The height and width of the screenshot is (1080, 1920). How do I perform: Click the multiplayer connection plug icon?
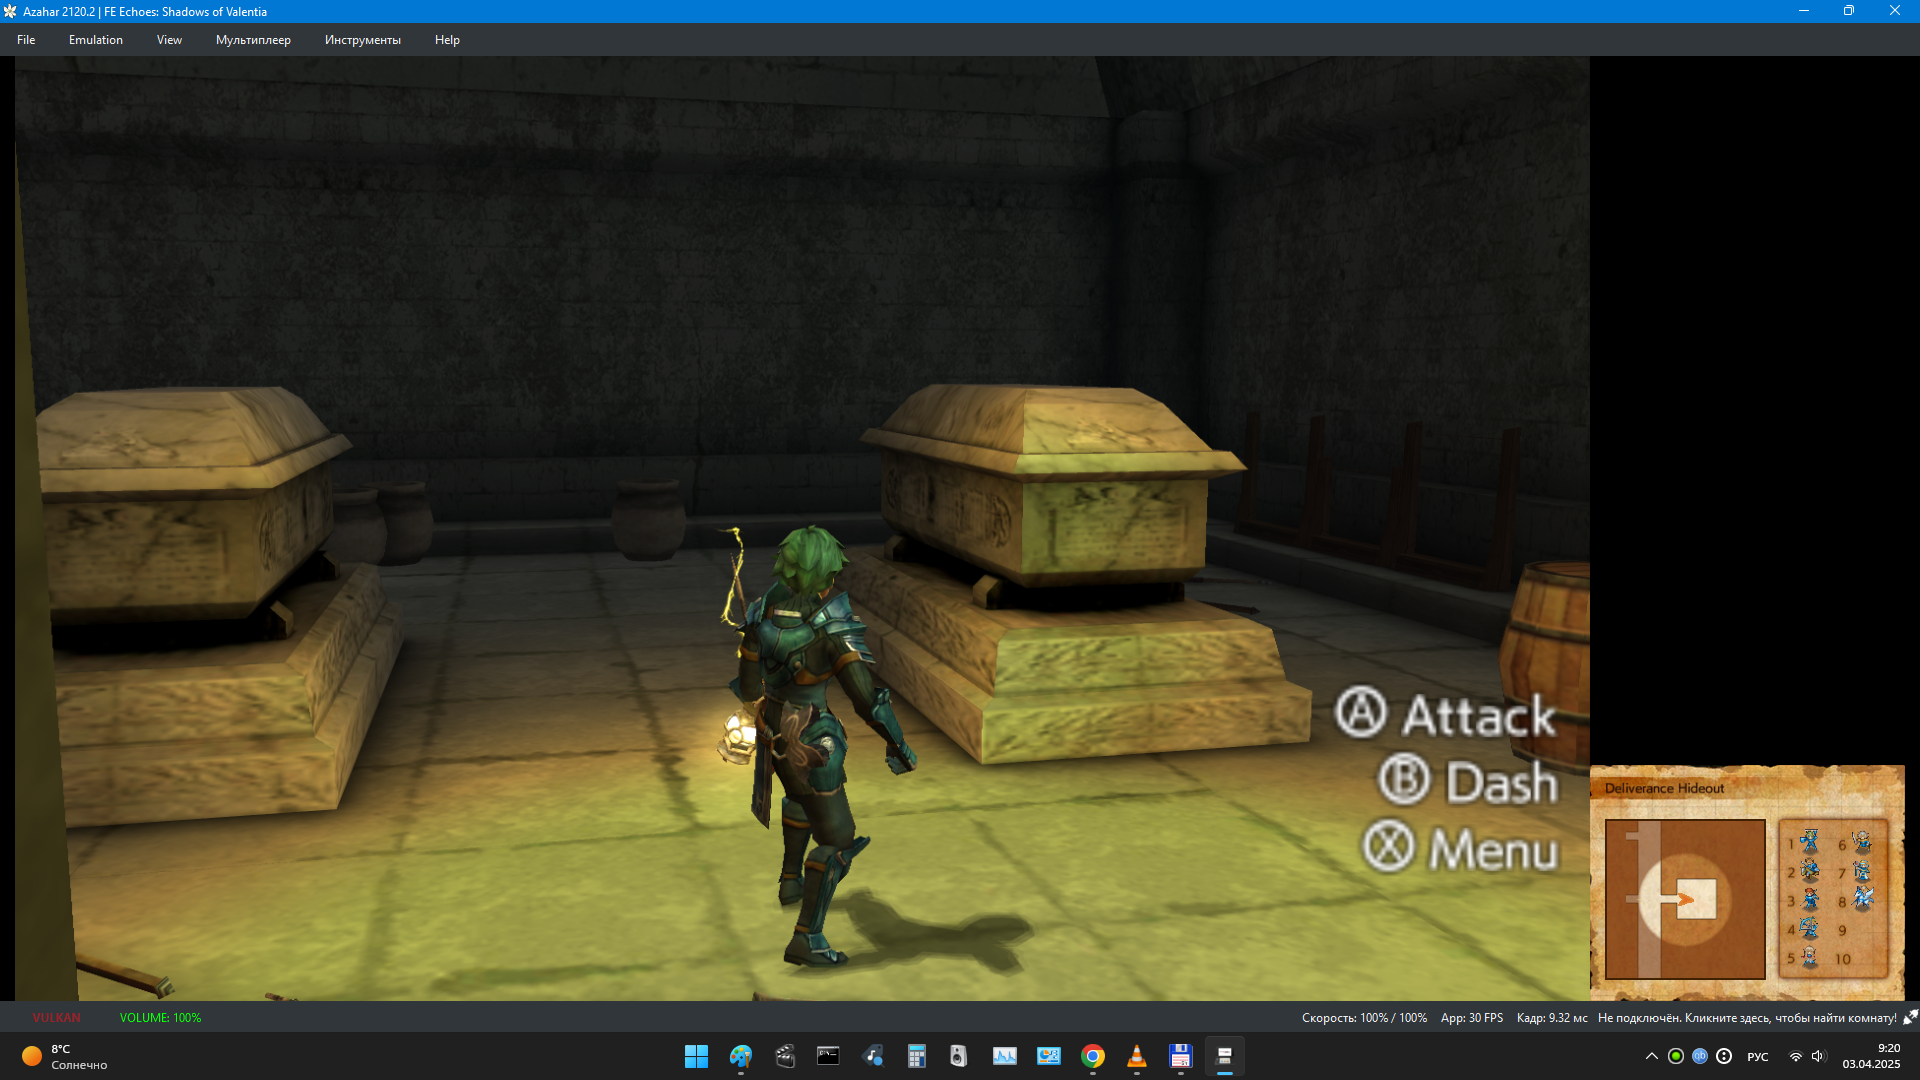point(1910,1017)
